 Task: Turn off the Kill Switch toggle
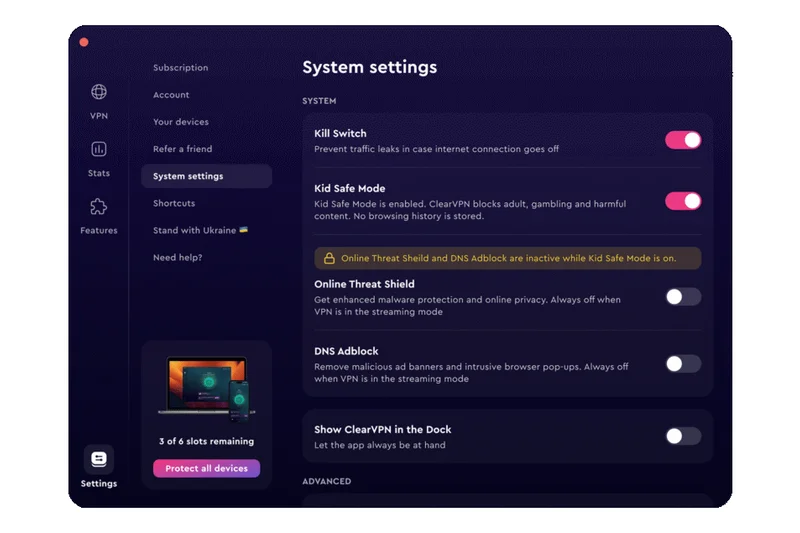click(683, 140)
